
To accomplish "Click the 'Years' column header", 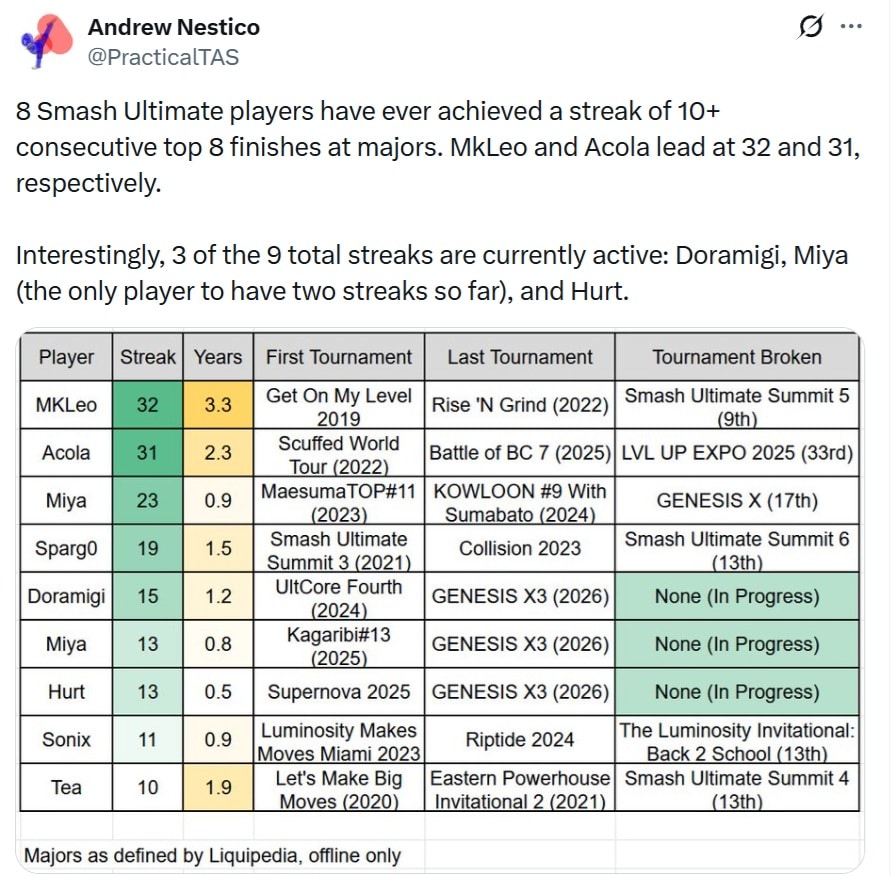I will [x=217, y=357].
